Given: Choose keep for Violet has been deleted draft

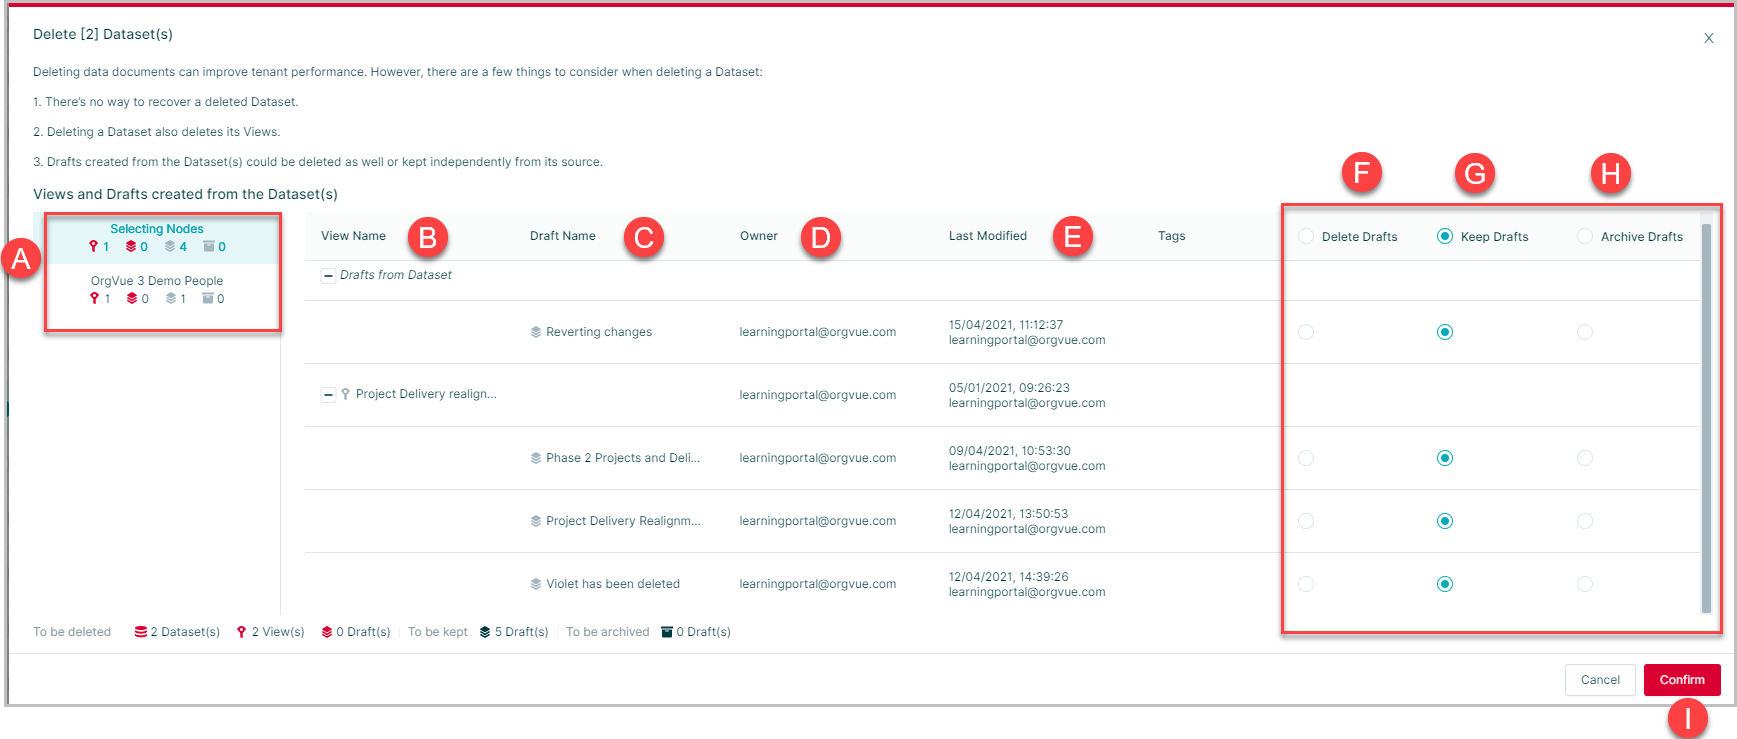Looking at the screenshot, I should [x=1445, y=584].
